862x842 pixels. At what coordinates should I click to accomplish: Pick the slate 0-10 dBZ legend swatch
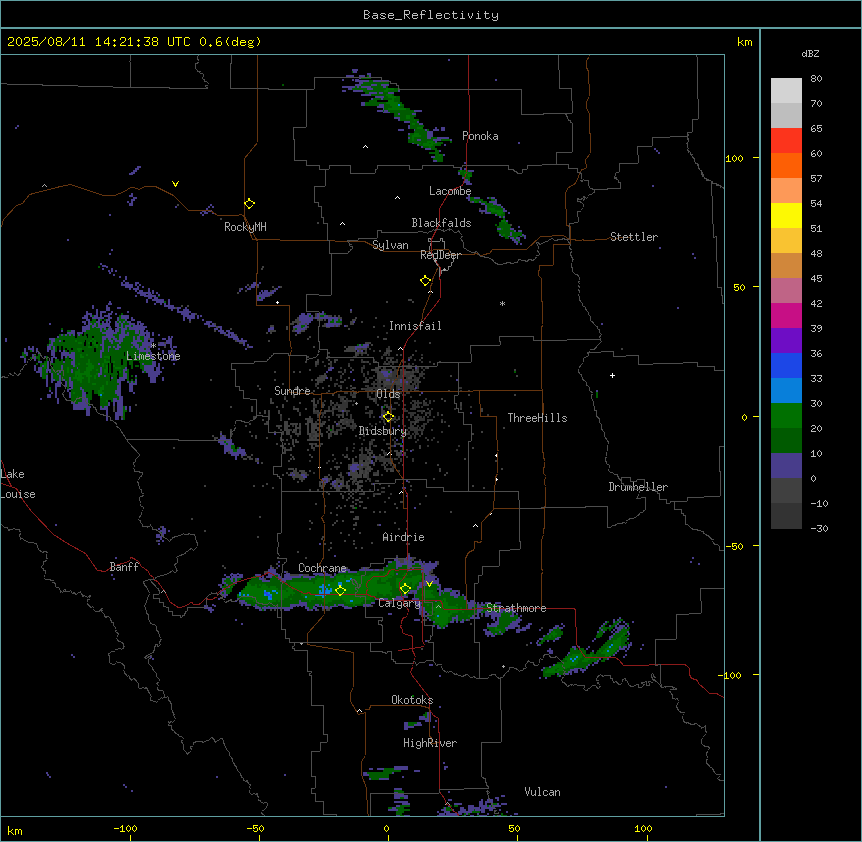coord(786,466)
